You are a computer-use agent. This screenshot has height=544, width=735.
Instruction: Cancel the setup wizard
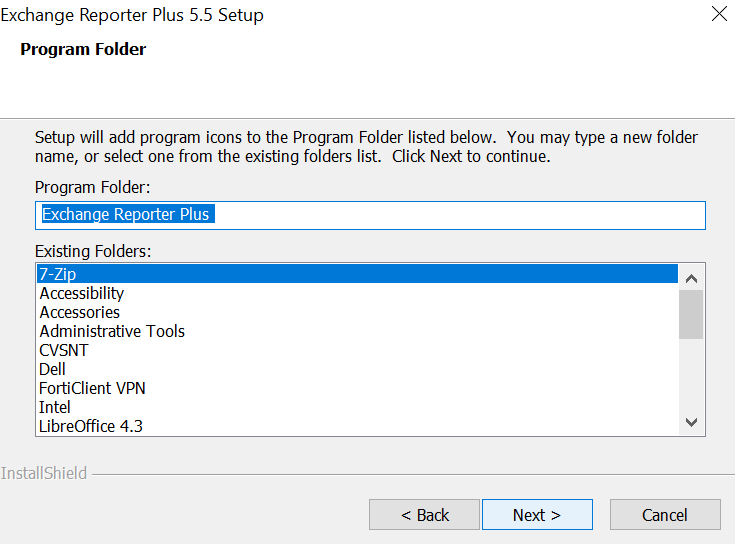[x=664, y=515]
